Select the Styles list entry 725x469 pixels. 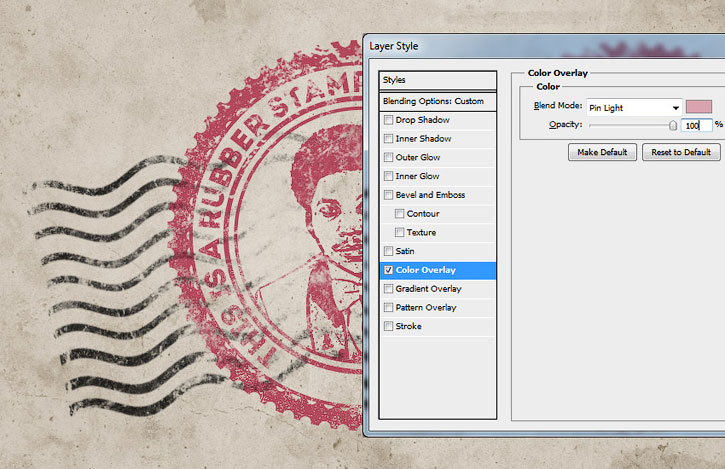point(437,80)
